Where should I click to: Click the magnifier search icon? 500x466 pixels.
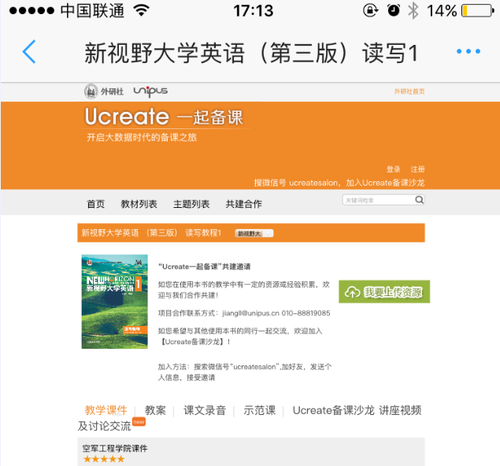[419, 200]
